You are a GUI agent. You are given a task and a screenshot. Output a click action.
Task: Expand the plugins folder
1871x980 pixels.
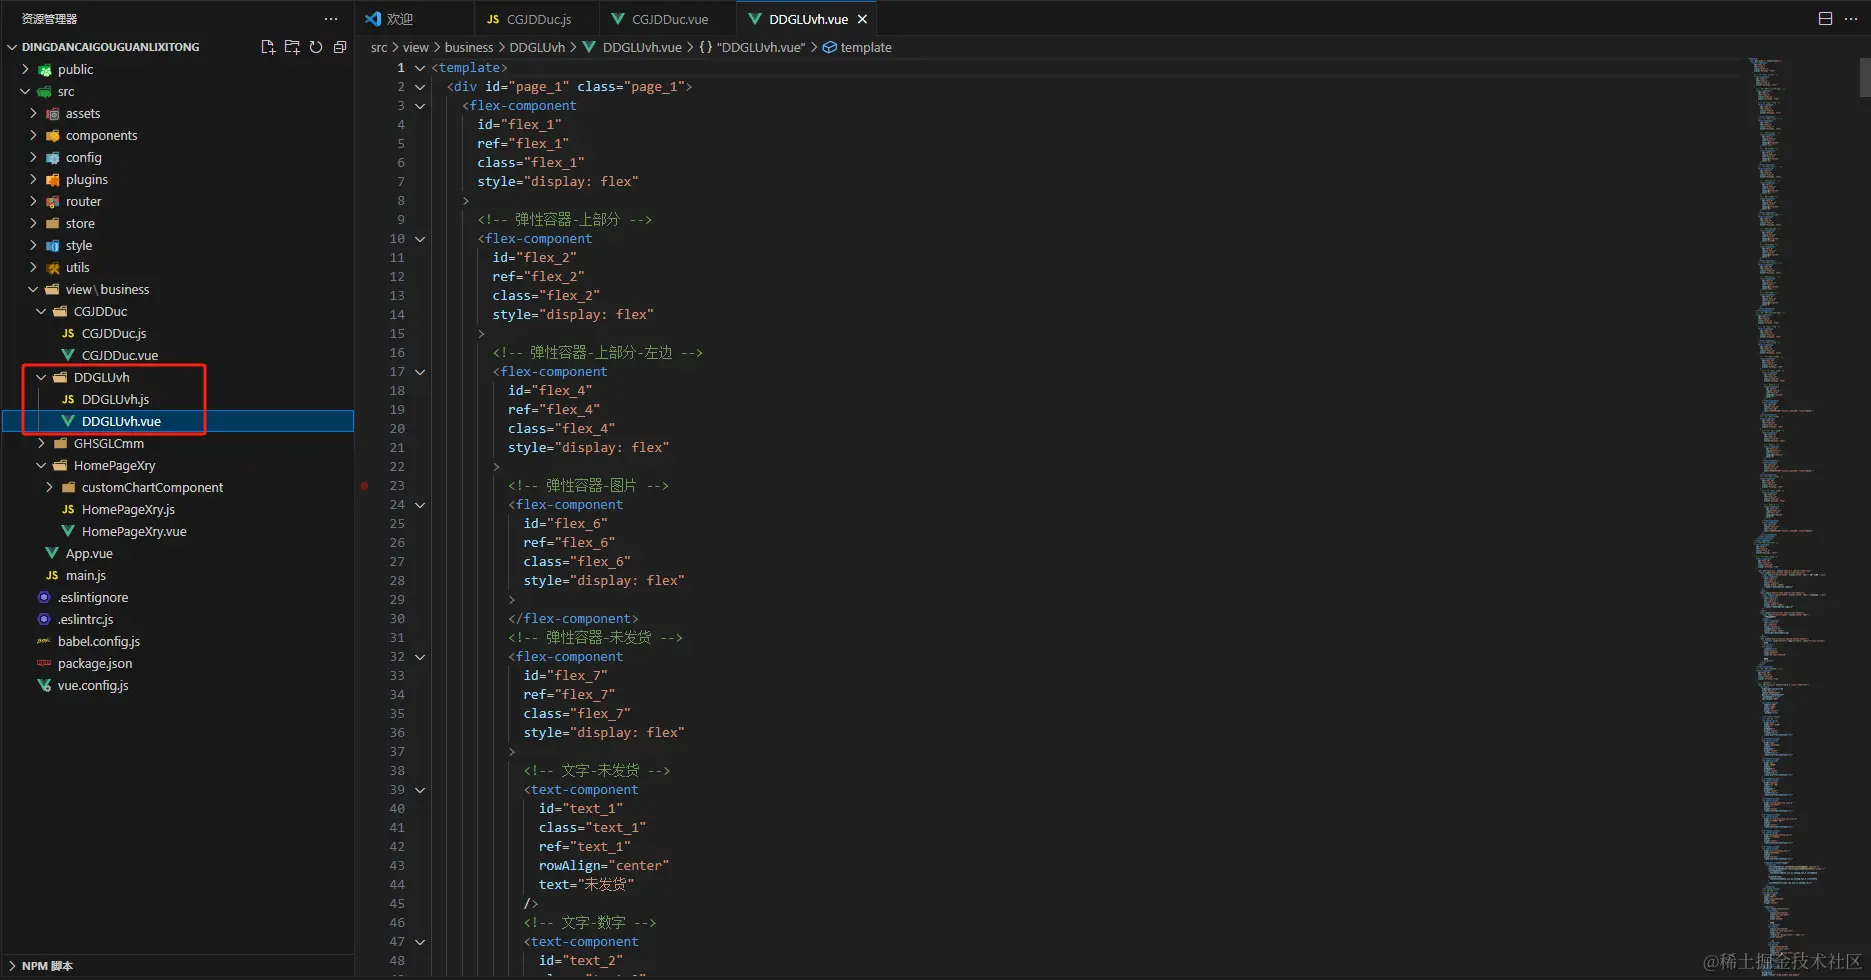34,179
